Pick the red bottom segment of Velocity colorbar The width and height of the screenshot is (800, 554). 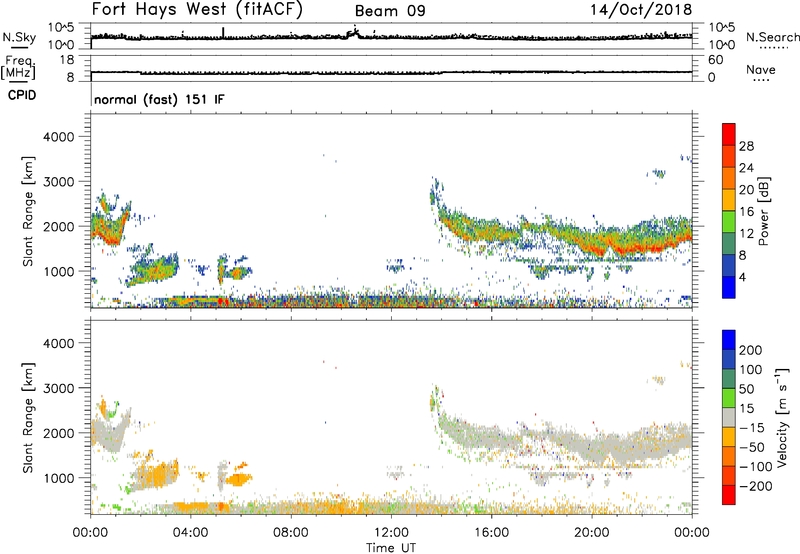729,495
